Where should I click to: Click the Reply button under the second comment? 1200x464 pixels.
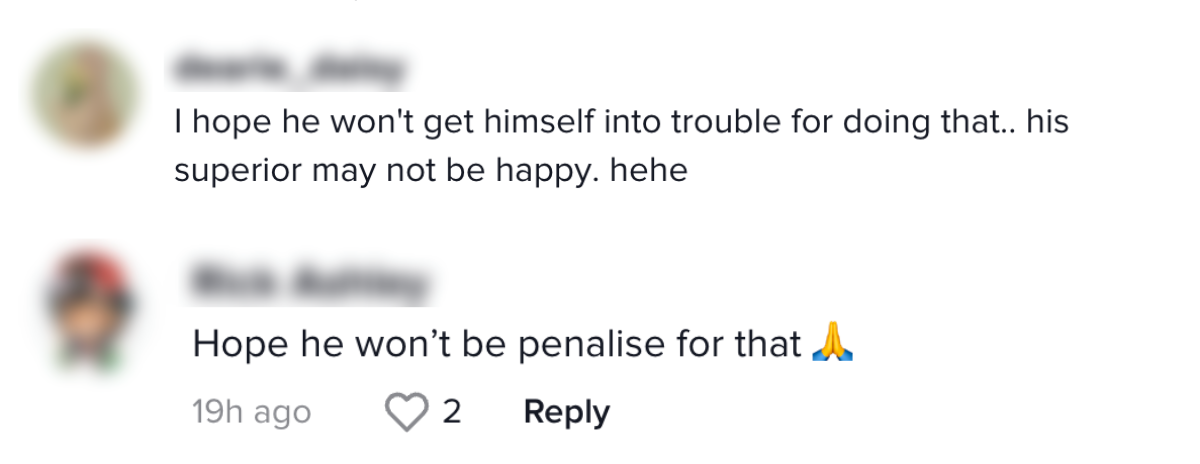566,412
